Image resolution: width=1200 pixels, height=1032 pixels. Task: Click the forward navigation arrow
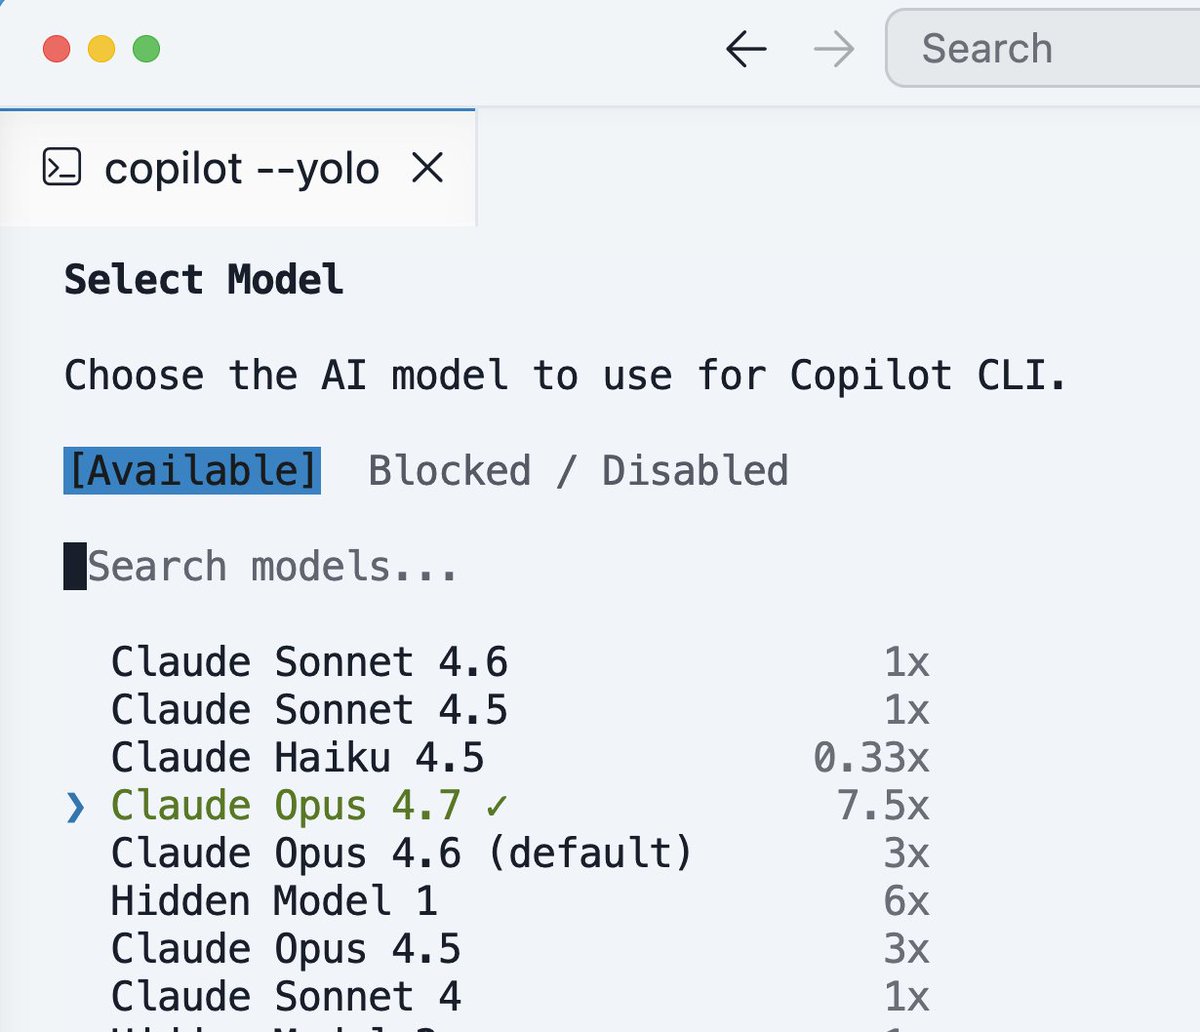click(x=834, y=48)
